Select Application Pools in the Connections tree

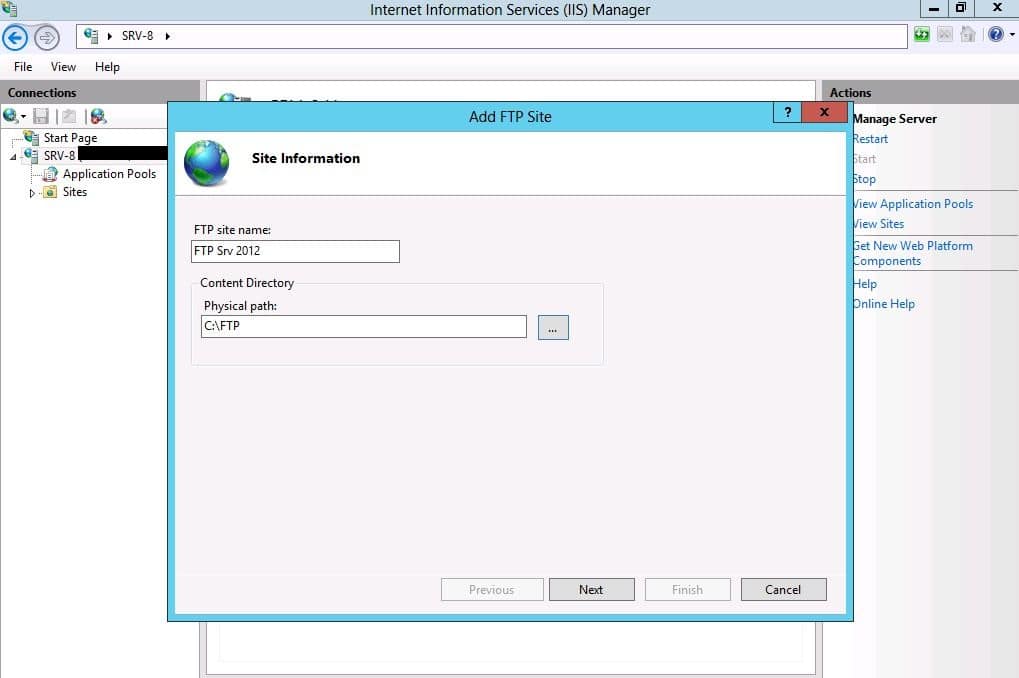pyautogui.click(x=109, y=174)
